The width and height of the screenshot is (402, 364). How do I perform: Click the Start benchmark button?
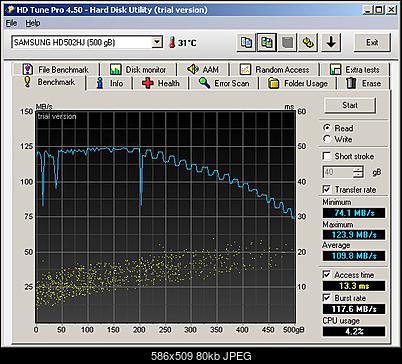pos(350,105)
